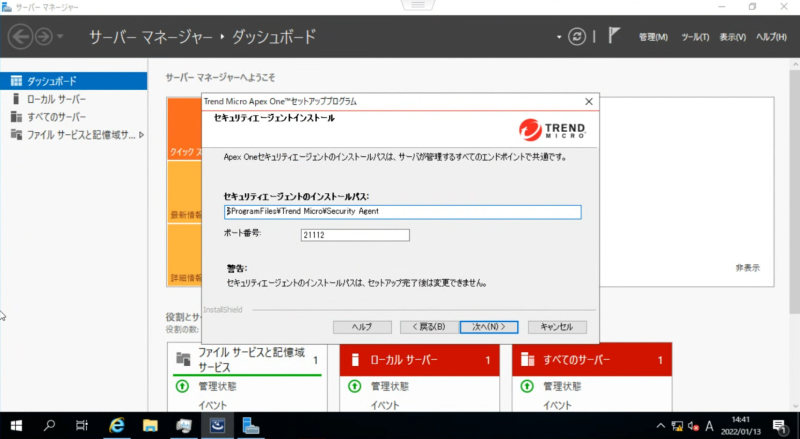Open Task View on the taskbar
The image size is (800, 439).
coord(82,425)
